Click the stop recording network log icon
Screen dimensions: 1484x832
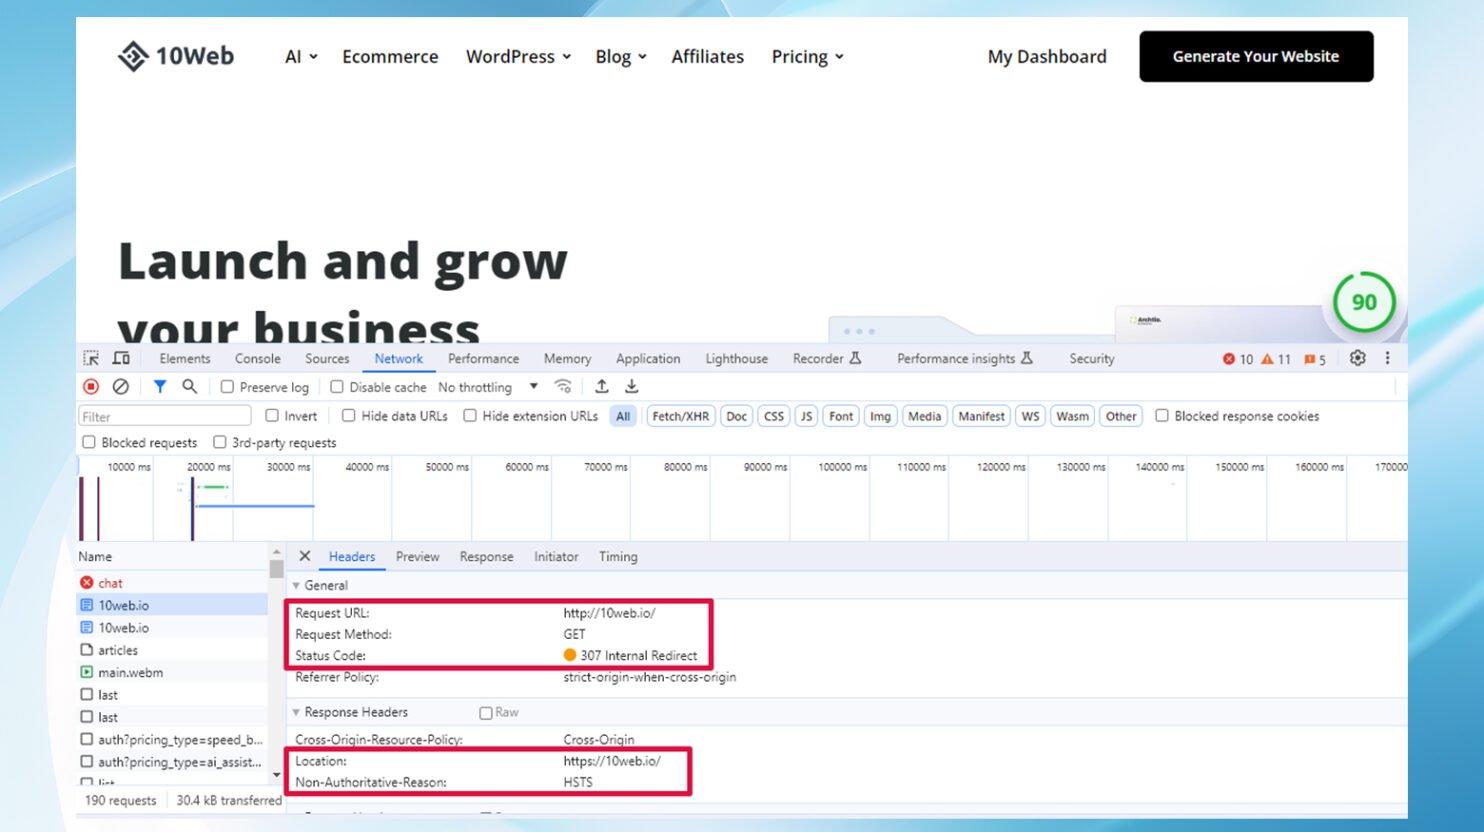[91, 387]
